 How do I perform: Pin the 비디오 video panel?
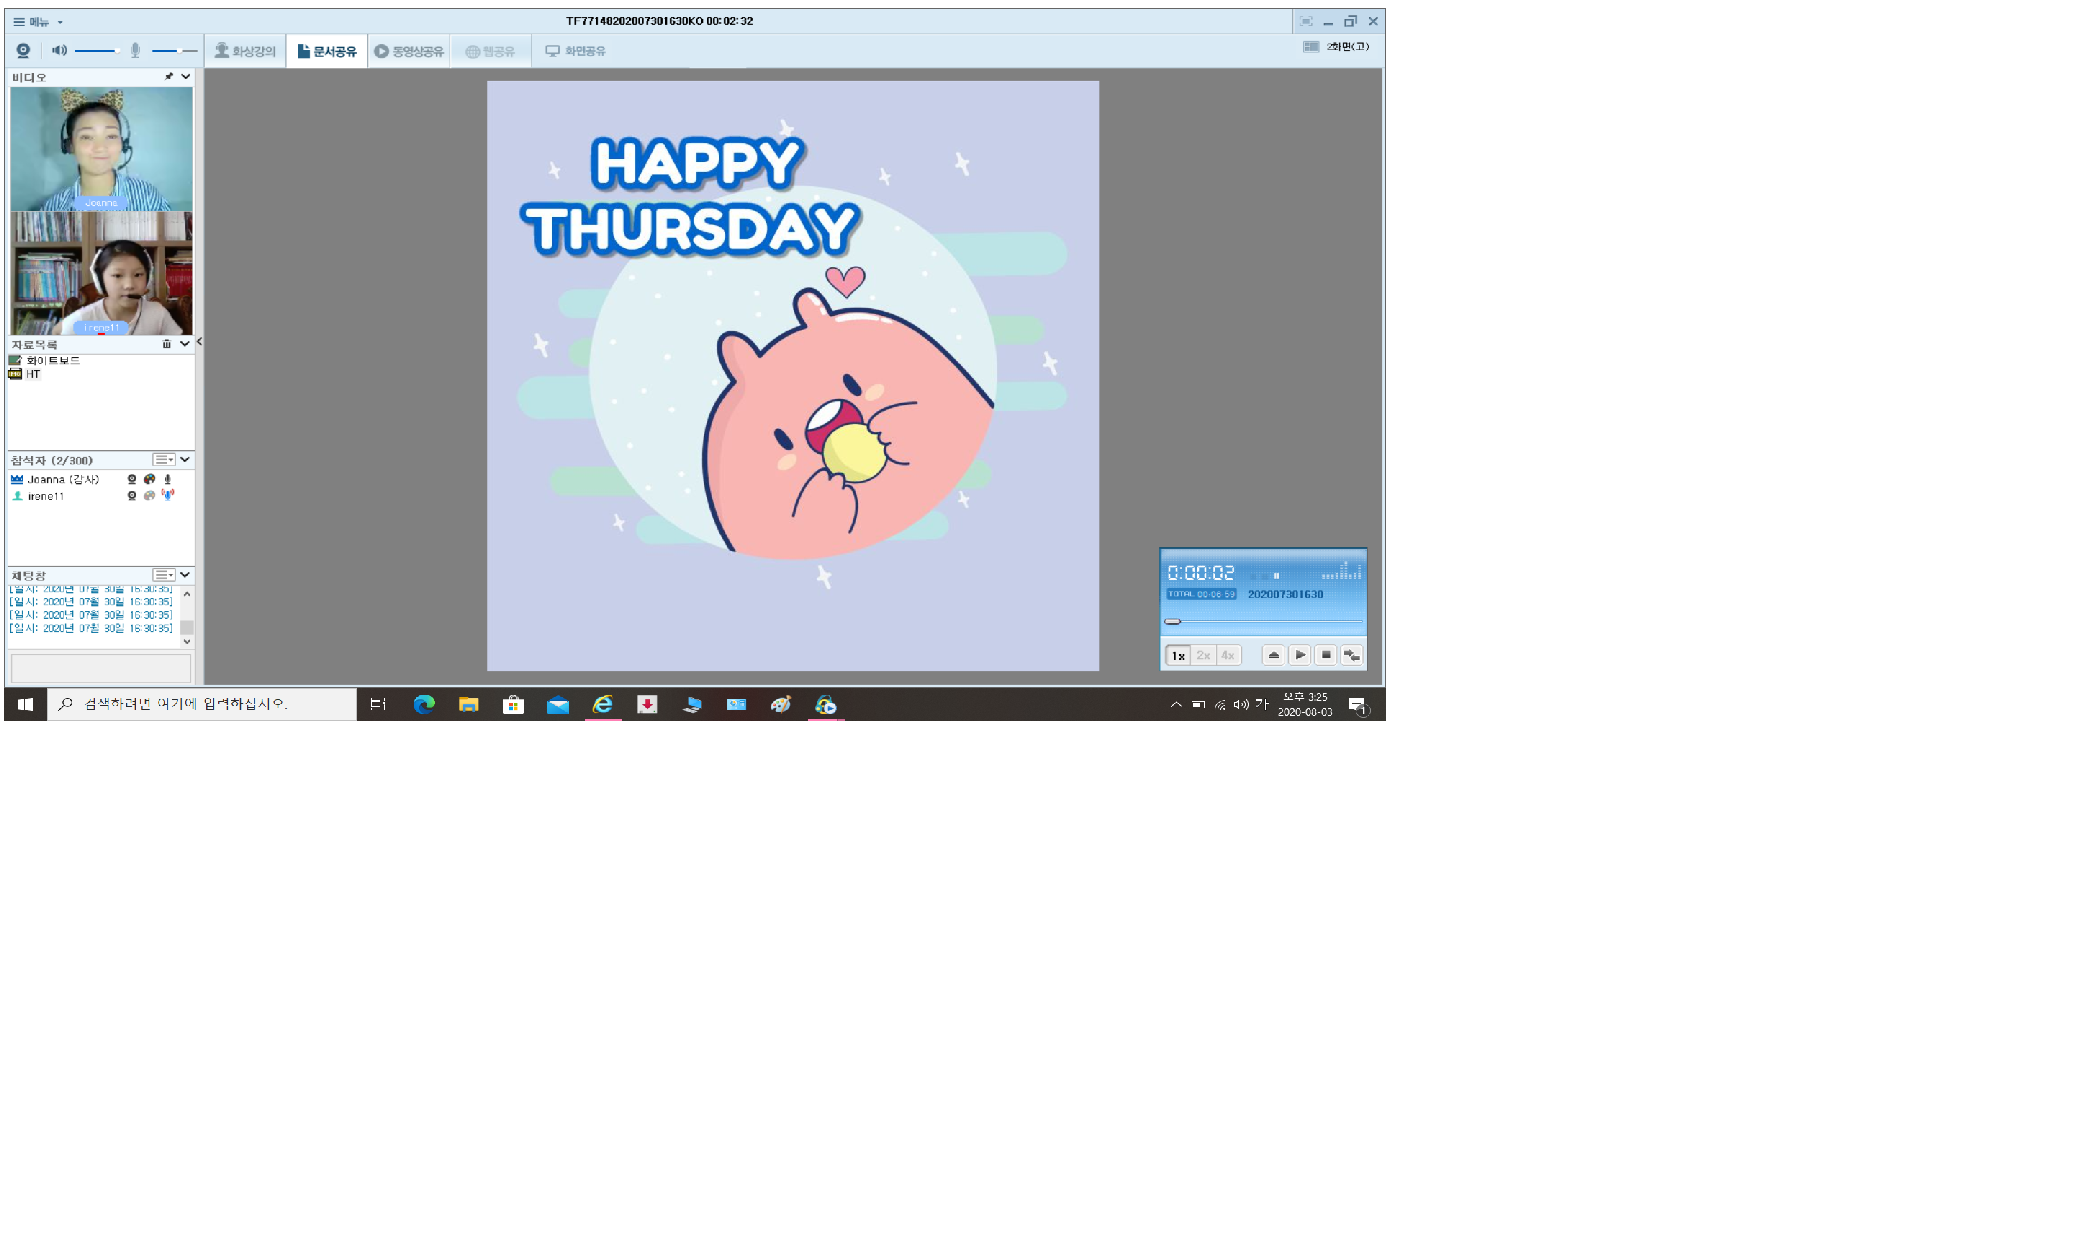click(169, 76)
